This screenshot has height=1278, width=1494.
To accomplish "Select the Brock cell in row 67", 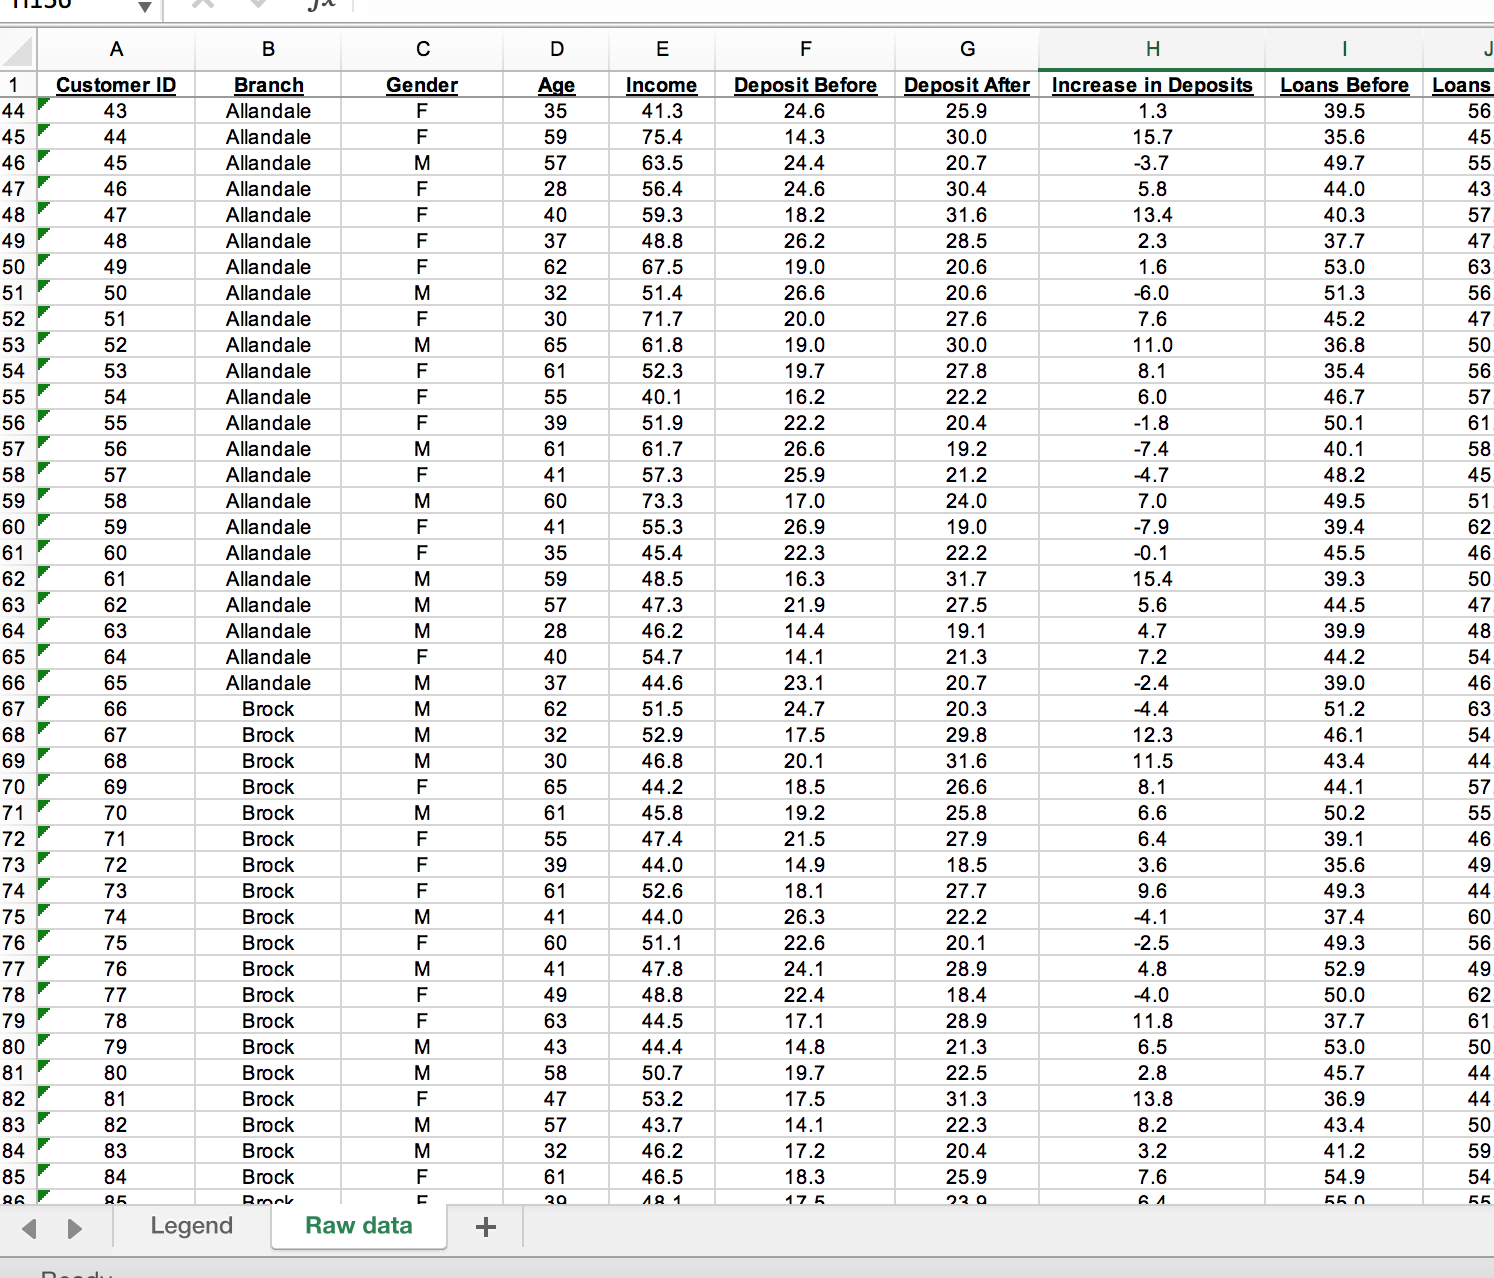I will [x=268, y=709].
